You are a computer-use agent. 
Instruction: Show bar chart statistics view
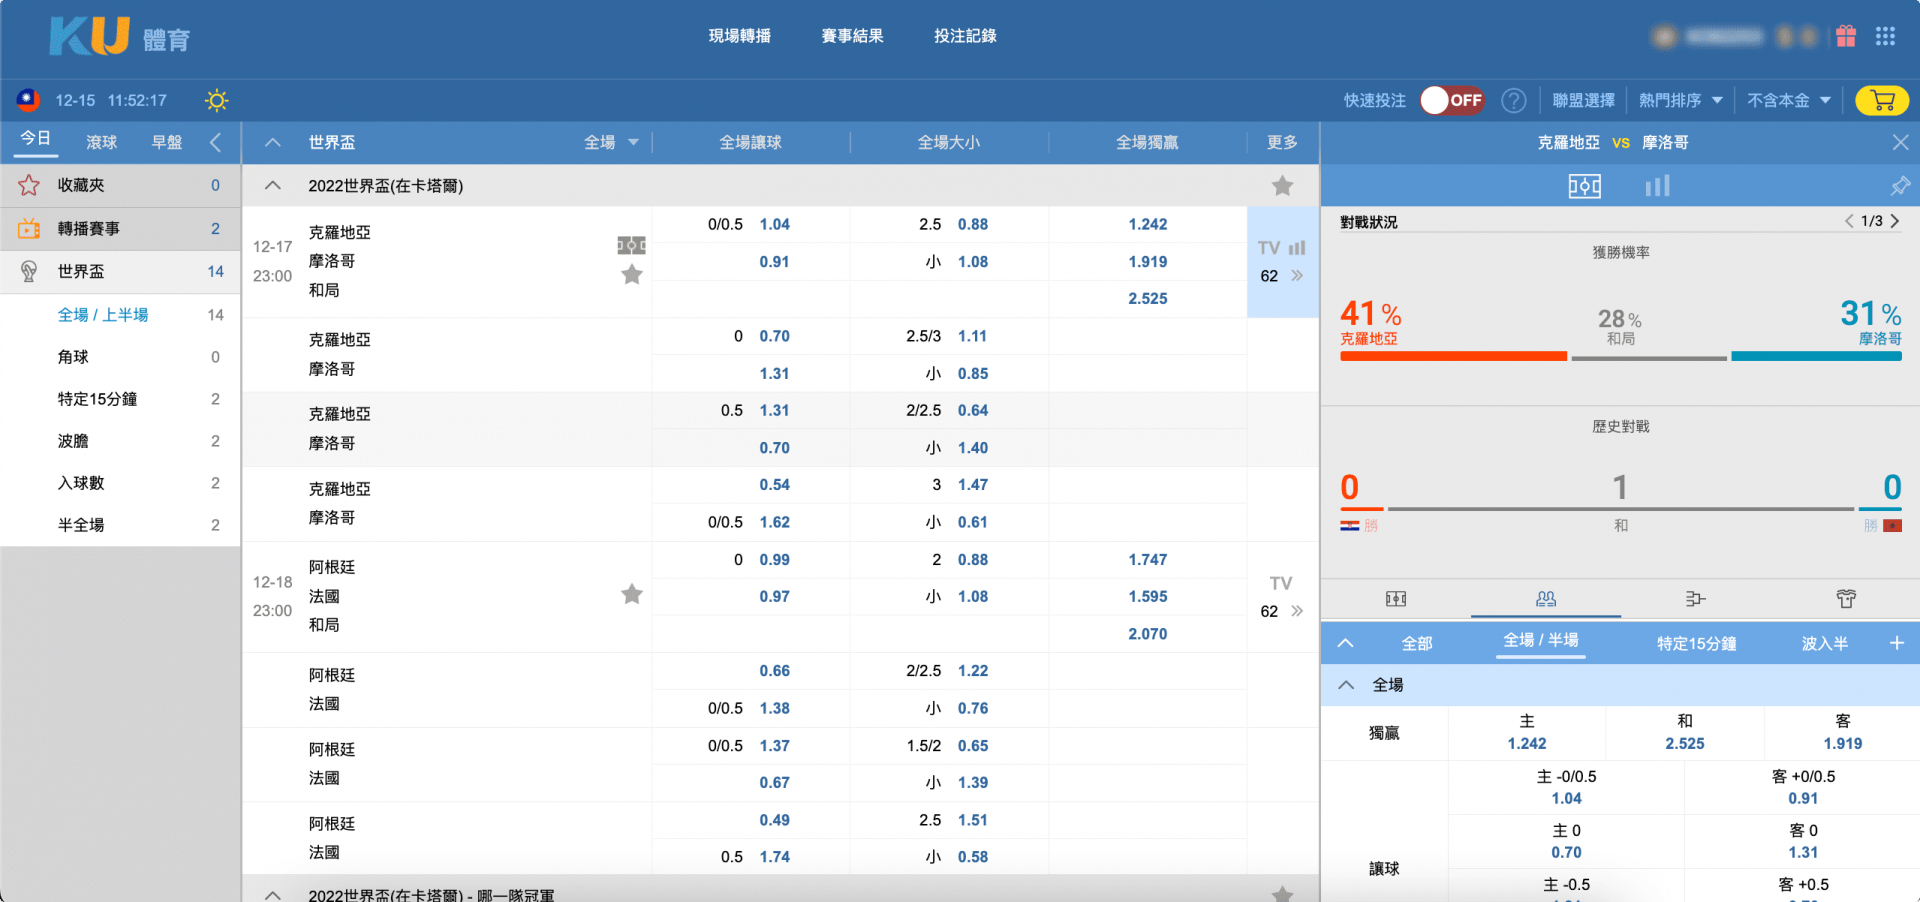(1657, 186)
